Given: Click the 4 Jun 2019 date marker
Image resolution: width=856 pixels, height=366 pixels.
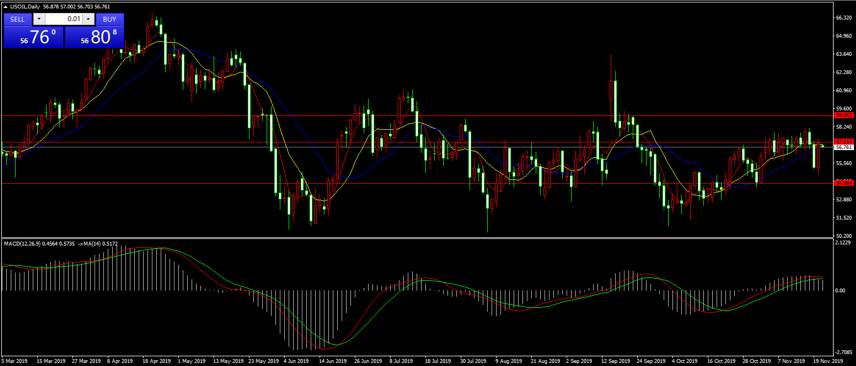Looking at the screenshot, I should 295,361.
